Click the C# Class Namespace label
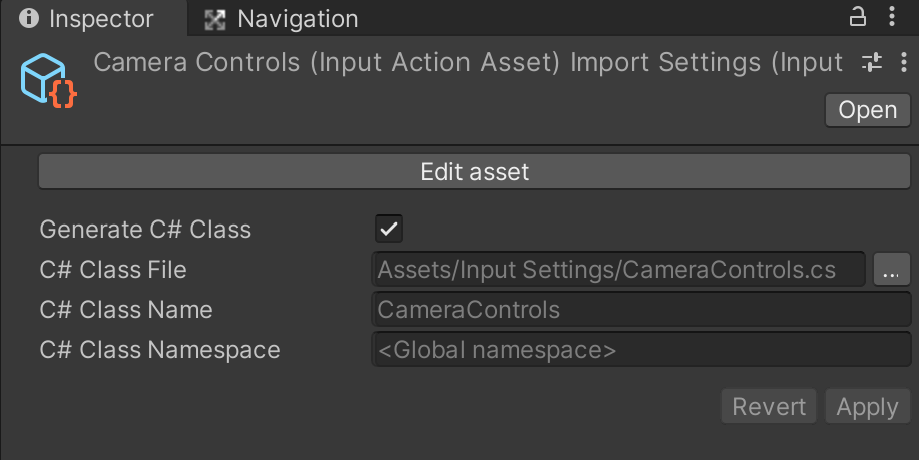The image size is (919, 460). coord(160,350)
